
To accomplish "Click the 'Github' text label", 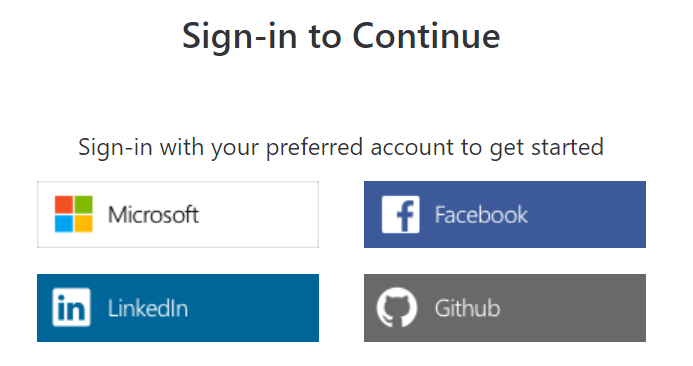I will [x=467, y=308].
